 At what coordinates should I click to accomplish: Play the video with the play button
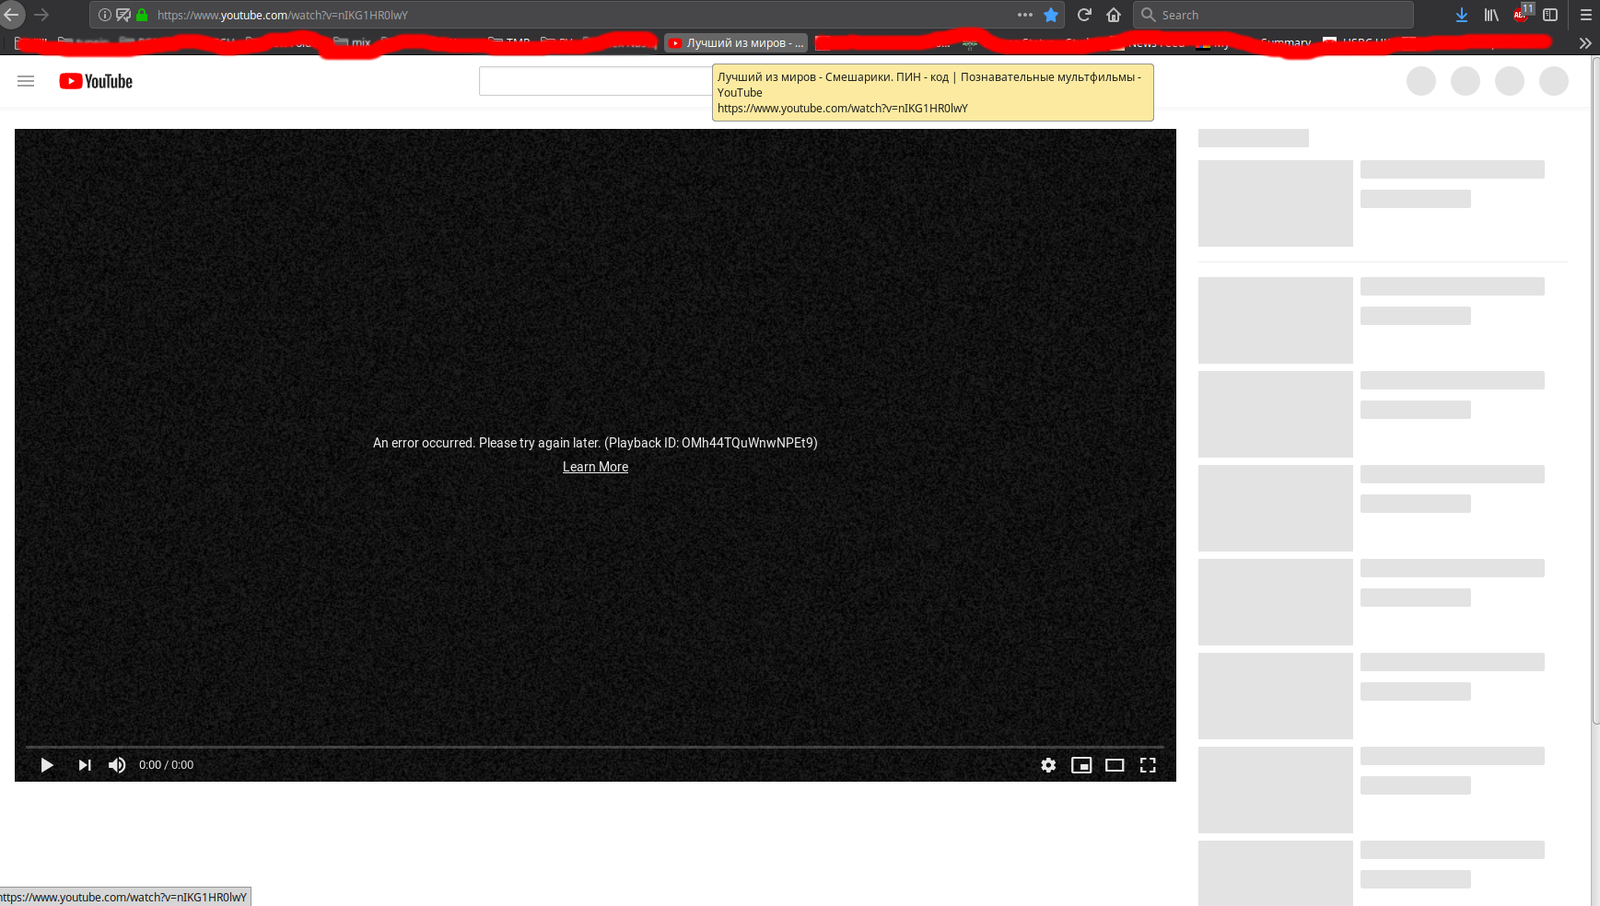46,765
